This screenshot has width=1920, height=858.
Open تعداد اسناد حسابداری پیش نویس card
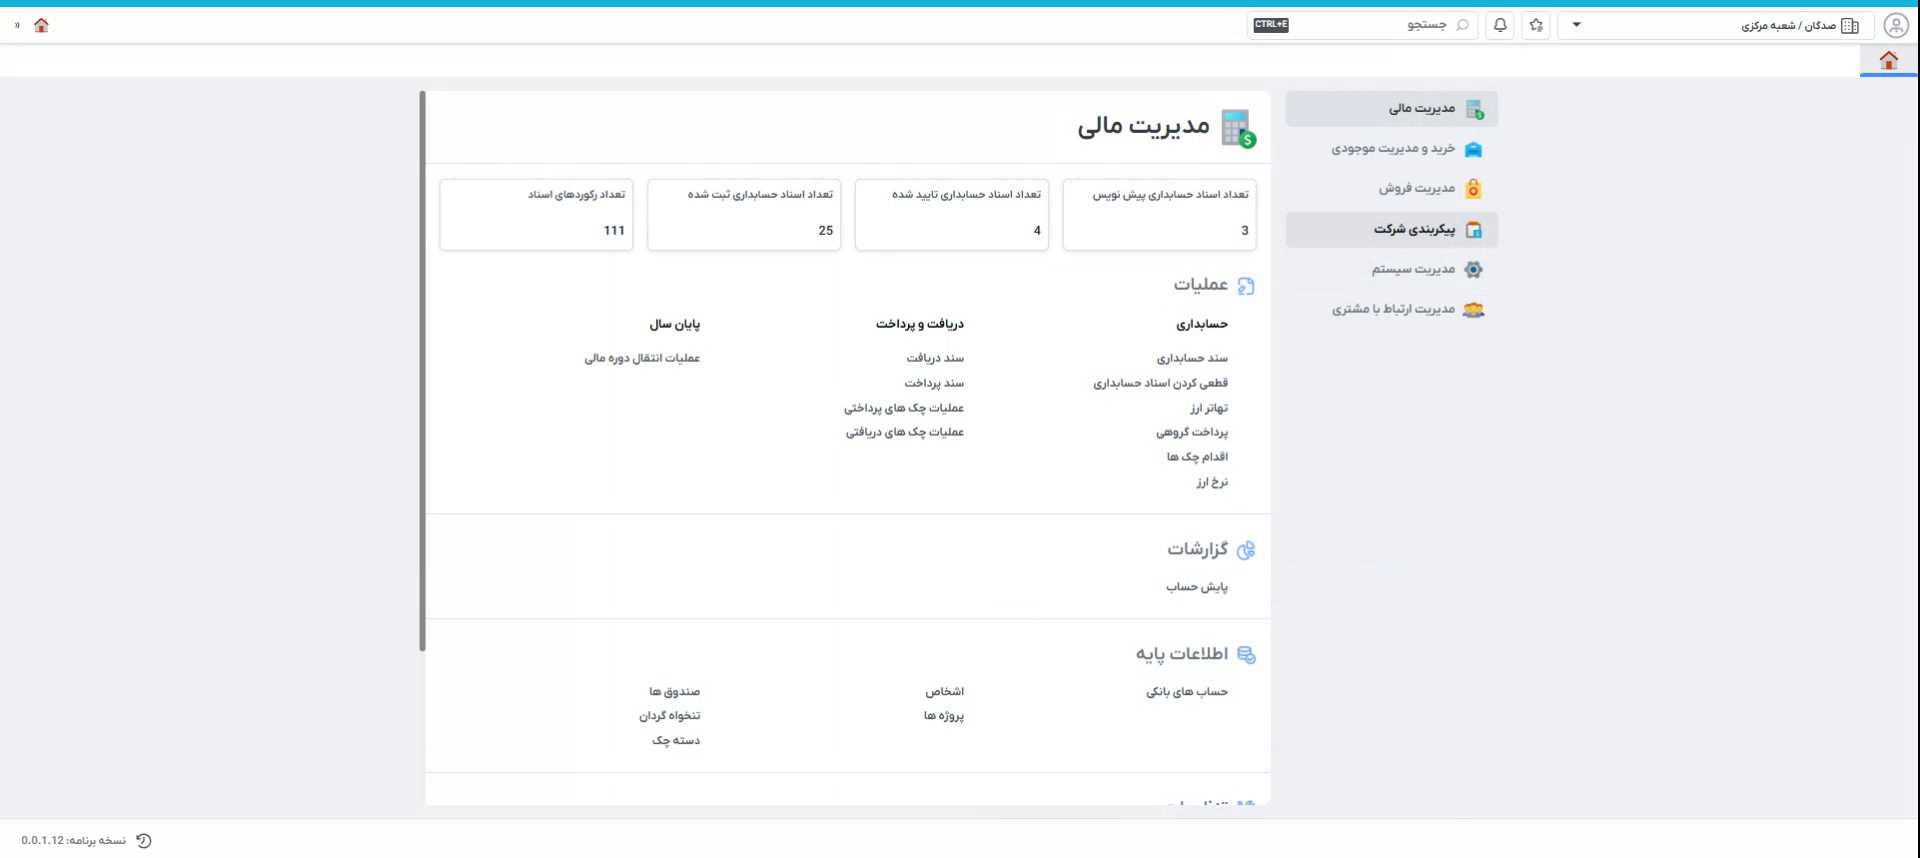click(1160, 214)
